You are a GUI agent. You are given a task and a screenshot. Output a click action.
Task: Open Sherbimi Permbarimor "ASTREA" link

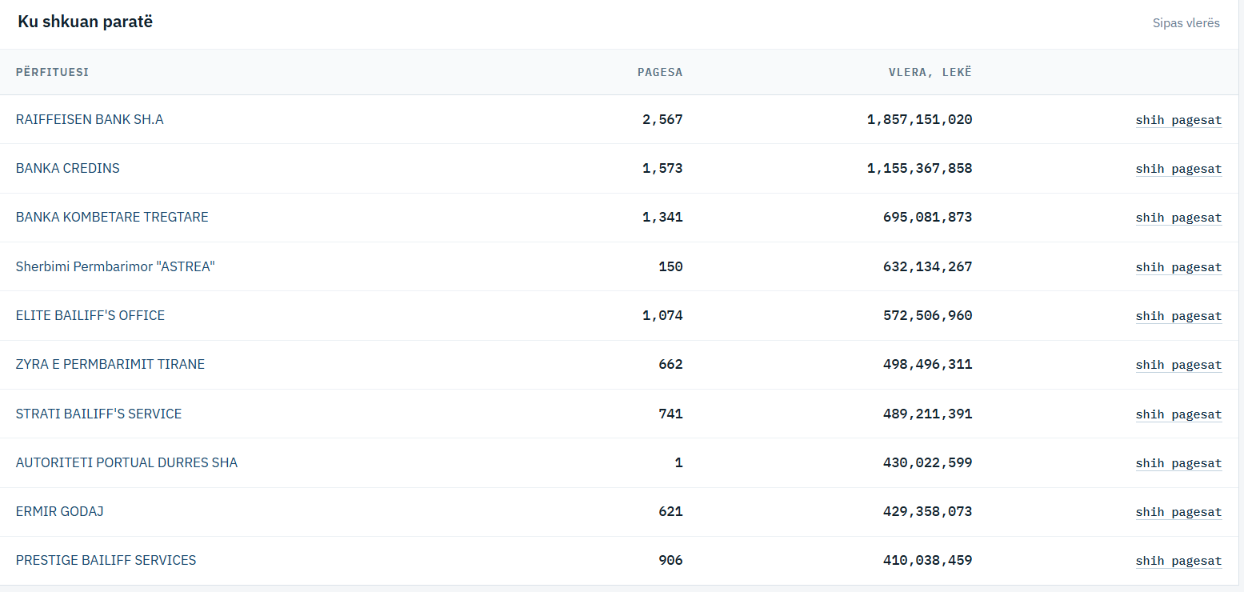tap(116, 267)
